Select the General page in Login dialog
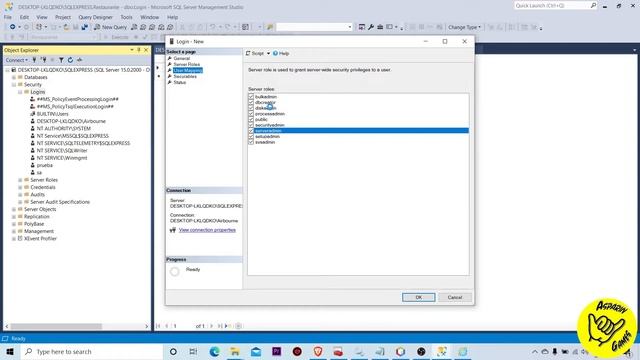Image resolution: width=640 pixels, height=360 pixels. [x=182, y=58]
